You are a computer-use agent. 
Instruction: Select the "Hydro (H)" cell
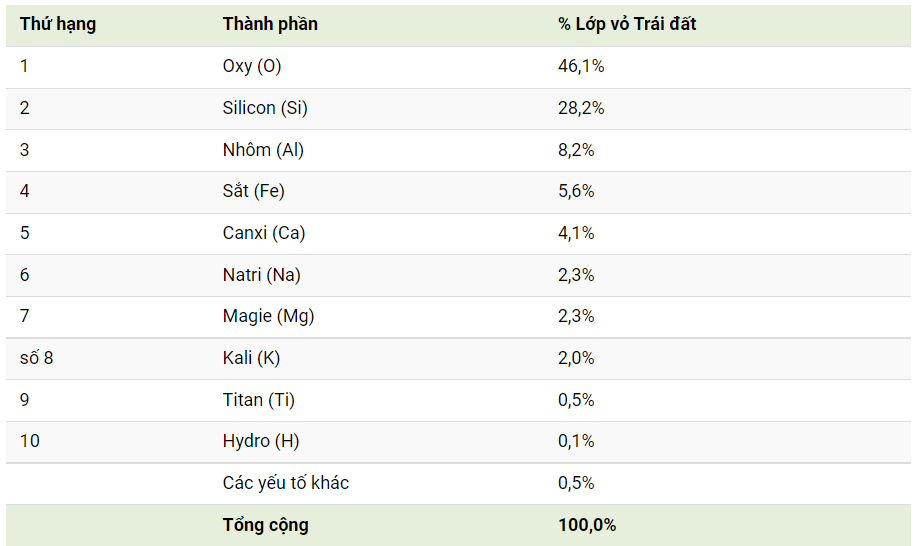click(261, 441)
